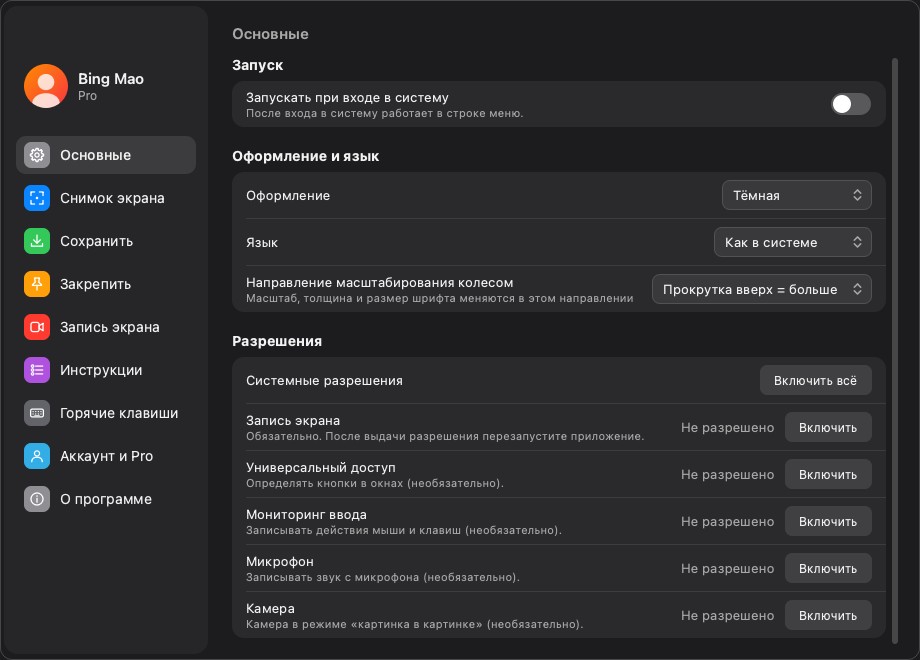Click the Bing Mao user name
The height and width of the screenshot is (660, 920).
tap(111, 79)
